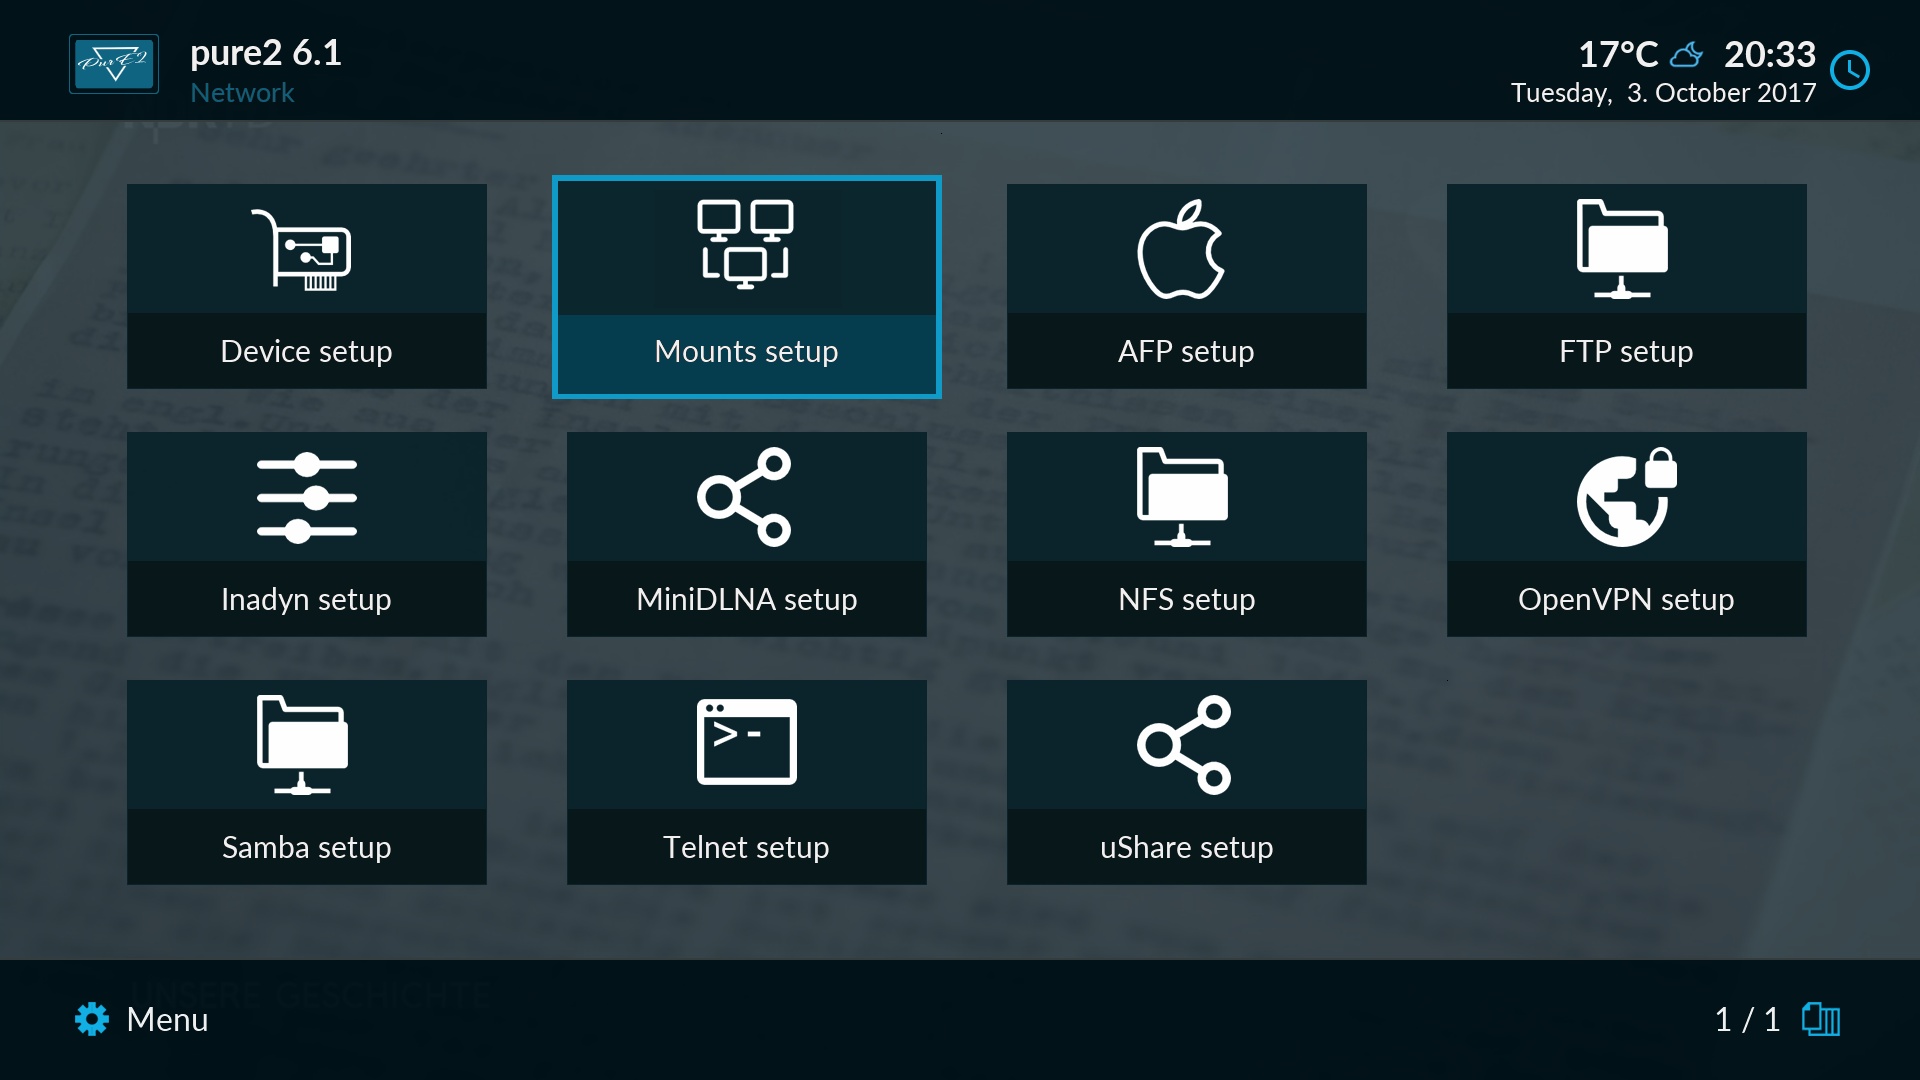The image size is (1920, 1080).
Task: Open NFS setup configuration
Action: [x=1184, y=533]
